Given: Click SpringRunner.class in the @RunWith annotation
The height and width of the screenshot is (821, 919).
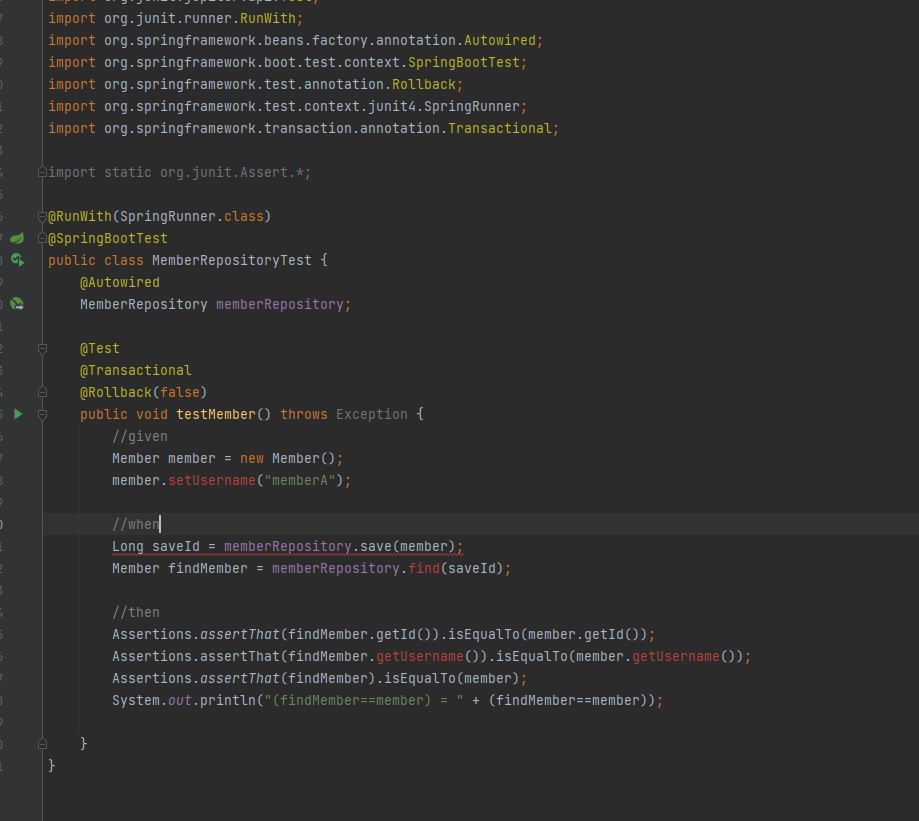Looking at the screenshot, I should coord(192,216).
